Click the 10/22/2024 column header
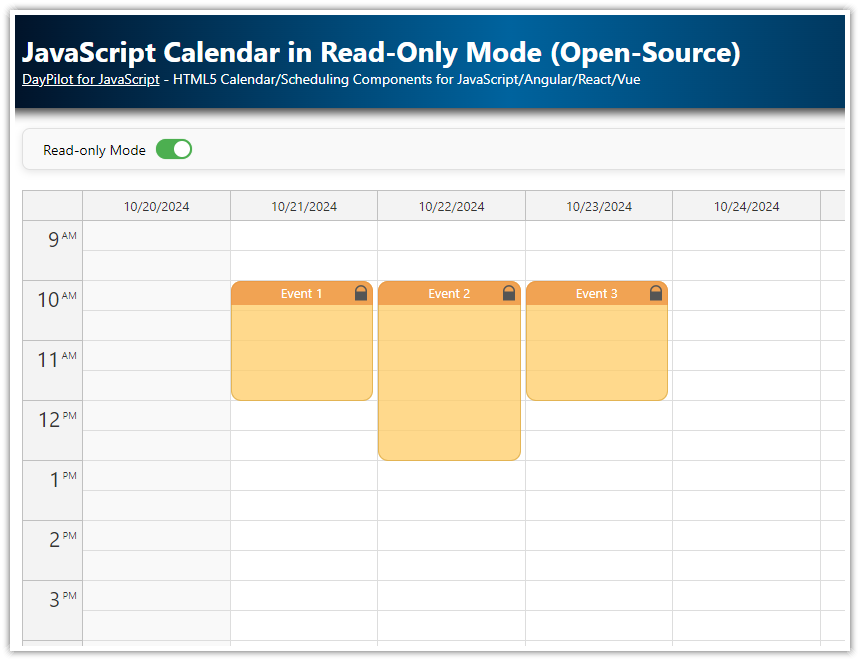This screenshot has height=661, width=860. coord(451,206)
